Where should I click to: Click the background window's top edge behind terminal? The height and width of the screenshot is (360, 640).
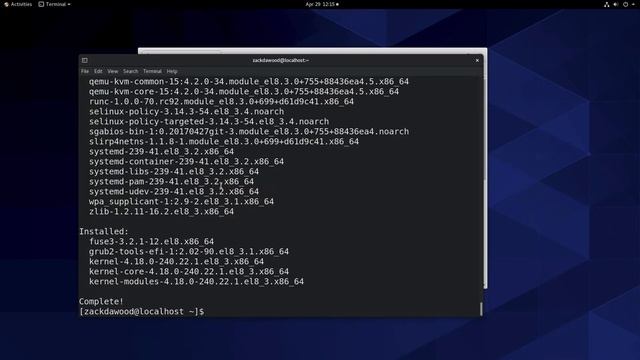point(312,51)
